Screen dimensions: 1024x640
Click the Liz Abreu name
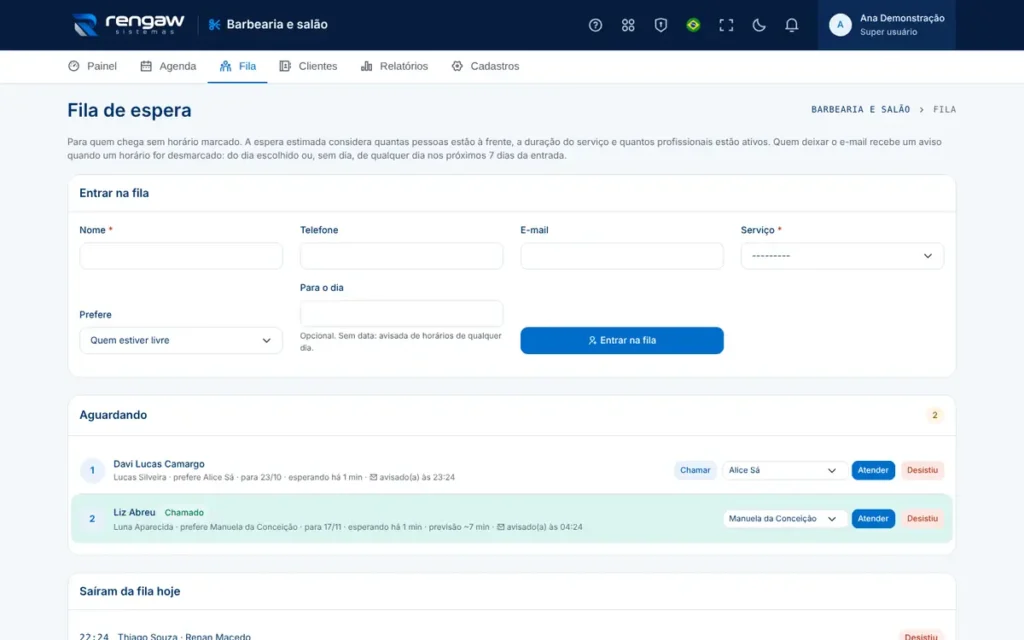(x=135, y=512)
